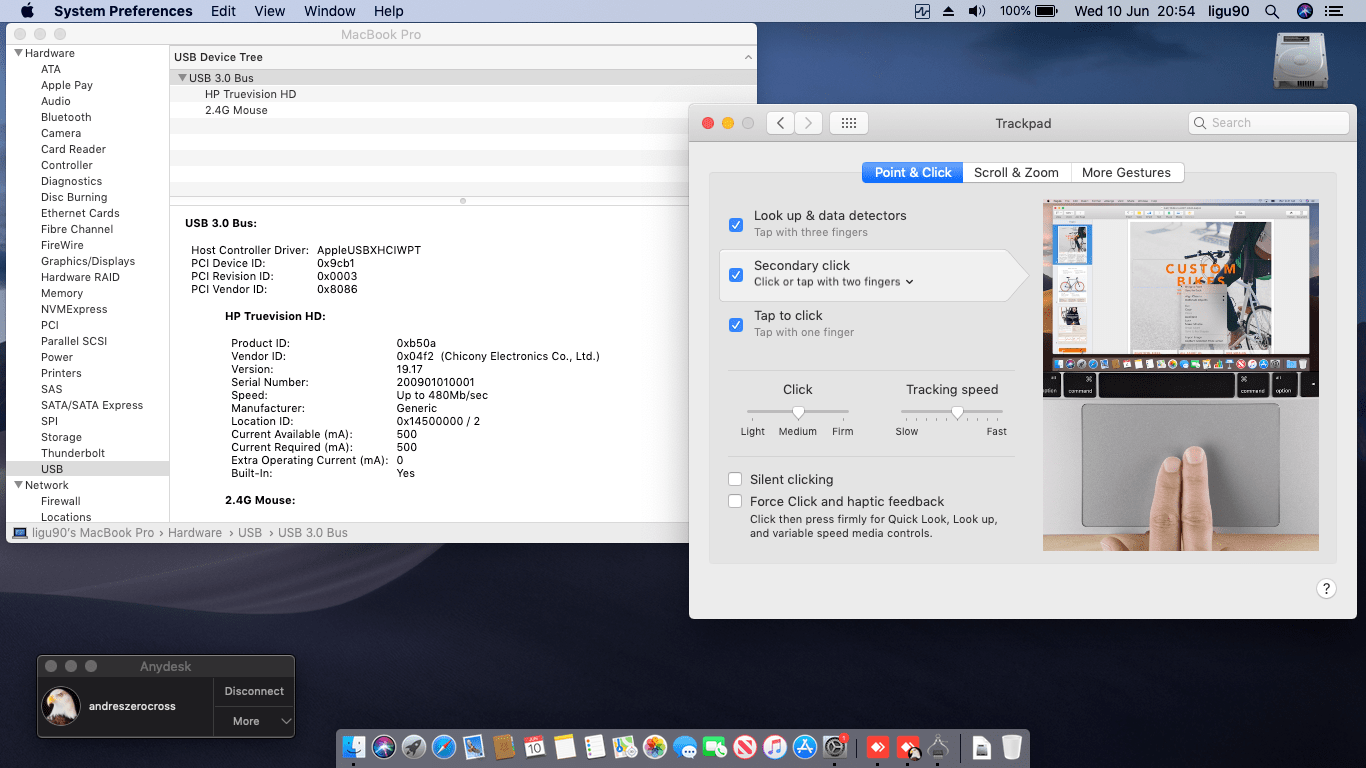Image resolution: width=1366 pixels, height=768 pixels.
Task: Launch Launchpad from the Dock
Action: (x=414, y=747)
